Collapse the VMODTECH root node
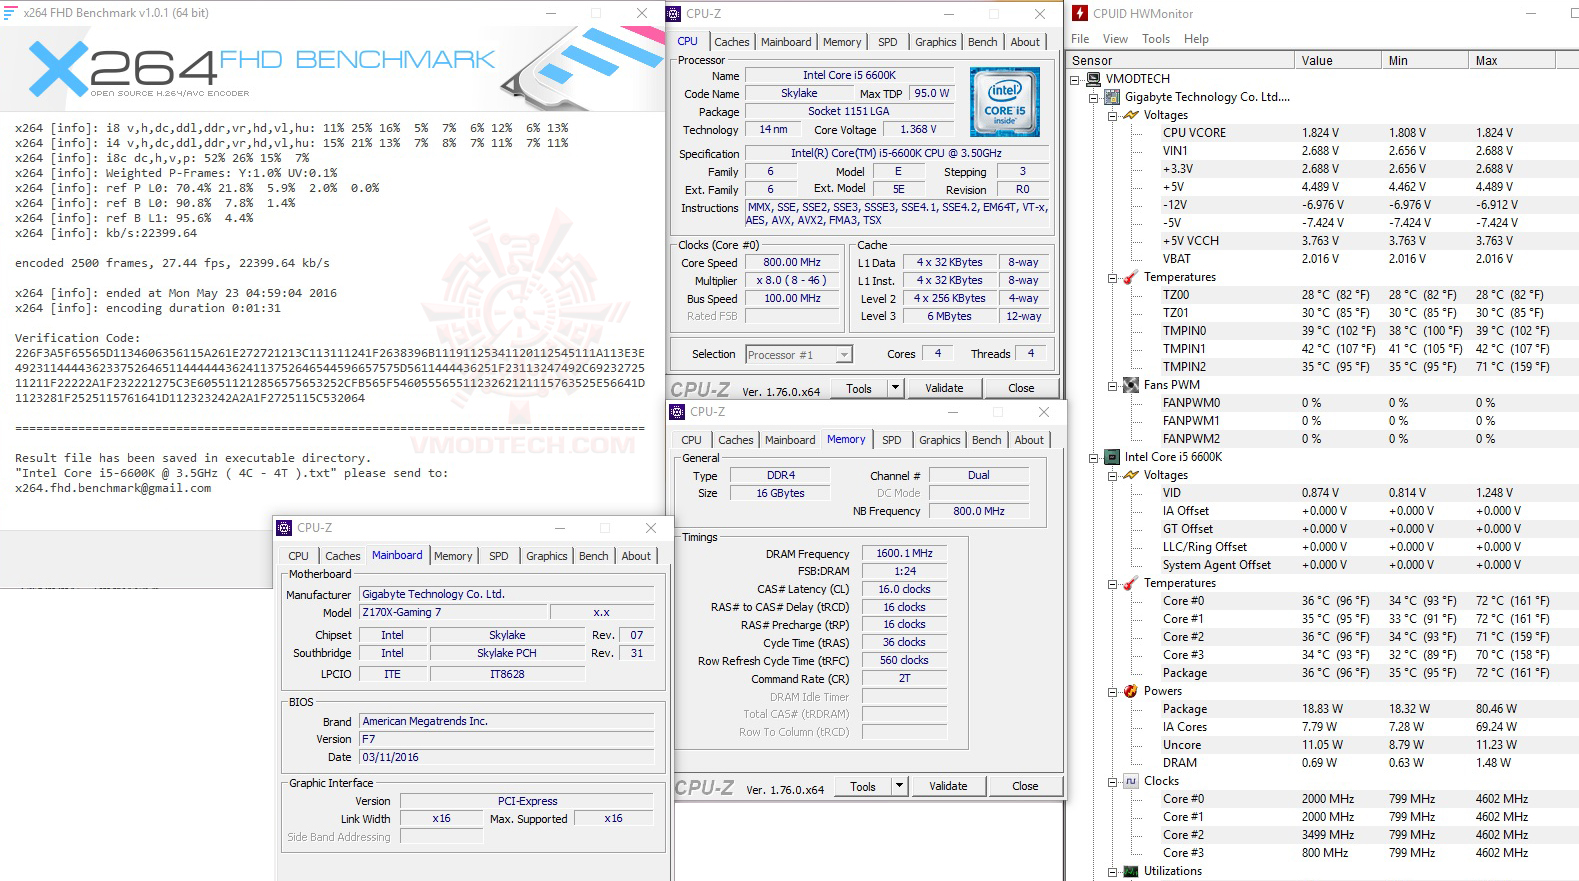The image size is (1579, 881). pyautogui.click(x=1075, y=79)
